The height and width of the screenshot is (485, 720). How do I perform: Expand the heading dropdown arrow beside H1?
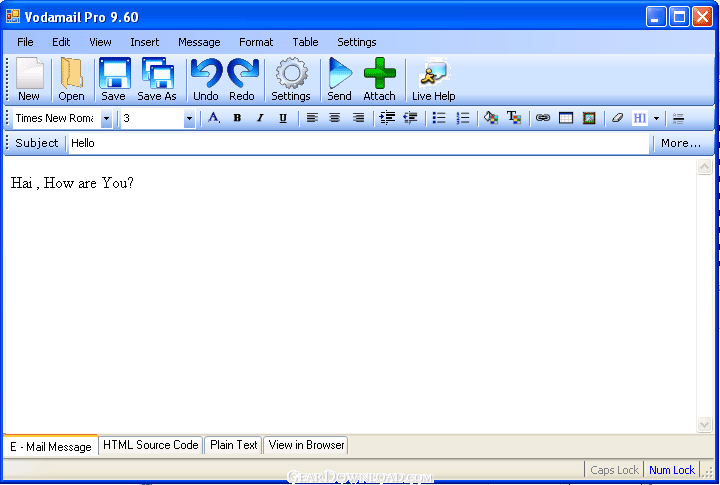pos(656,118)
